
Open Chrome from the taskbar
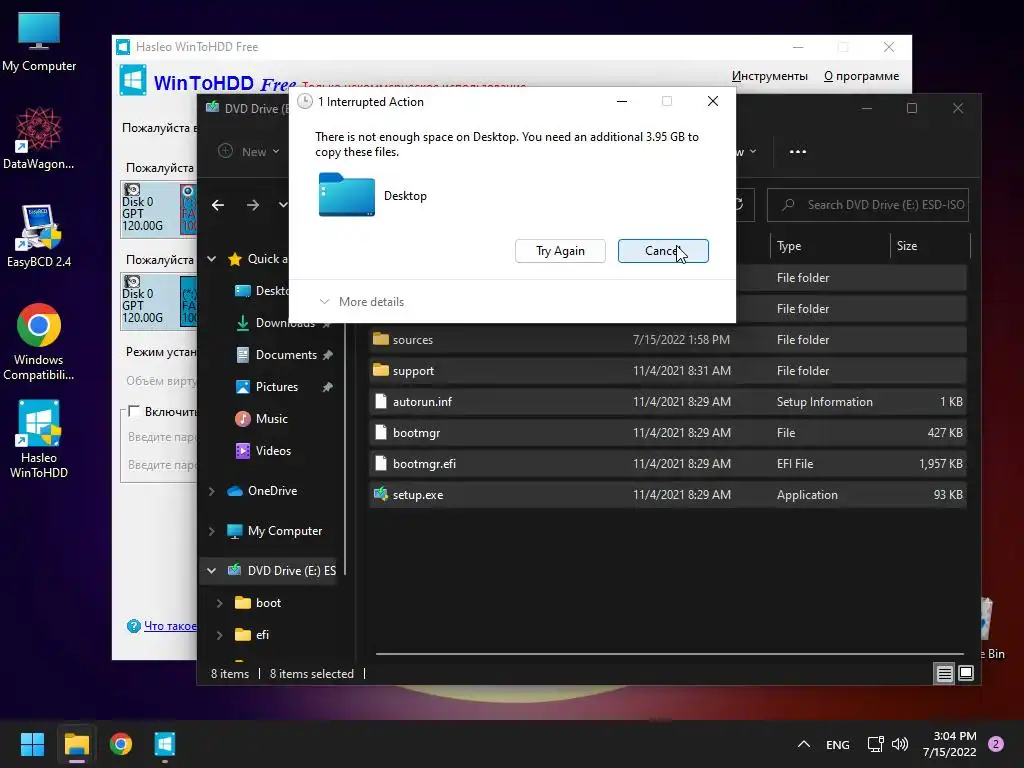(121, 744)
